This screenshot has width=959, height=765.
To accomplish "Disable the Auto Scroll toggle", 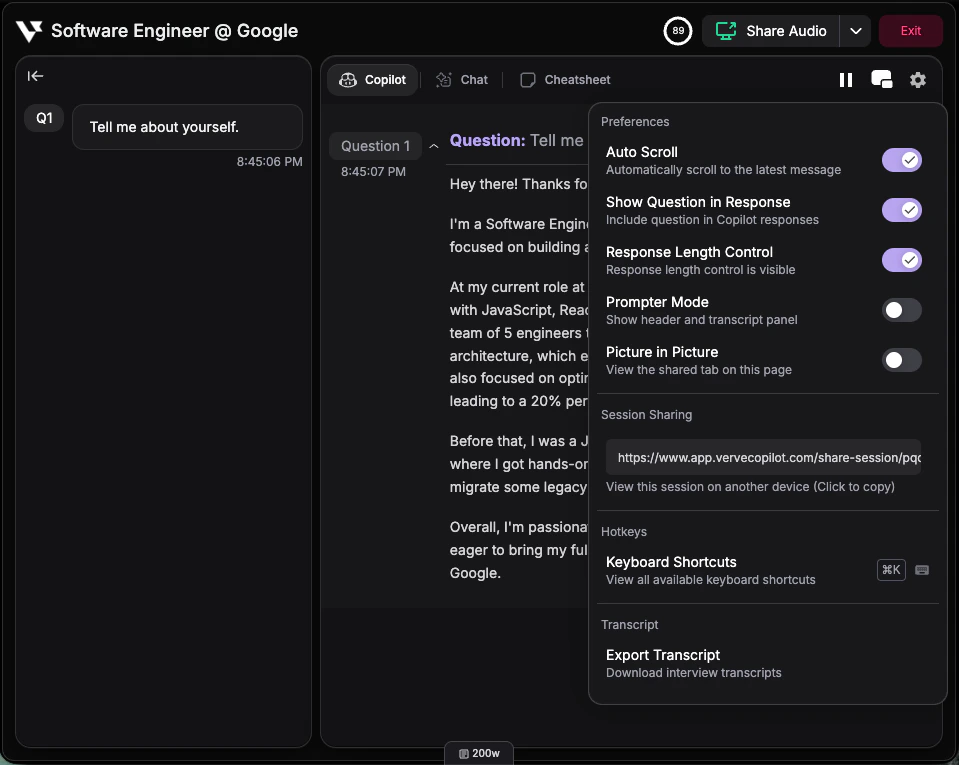I will point(901,160).
